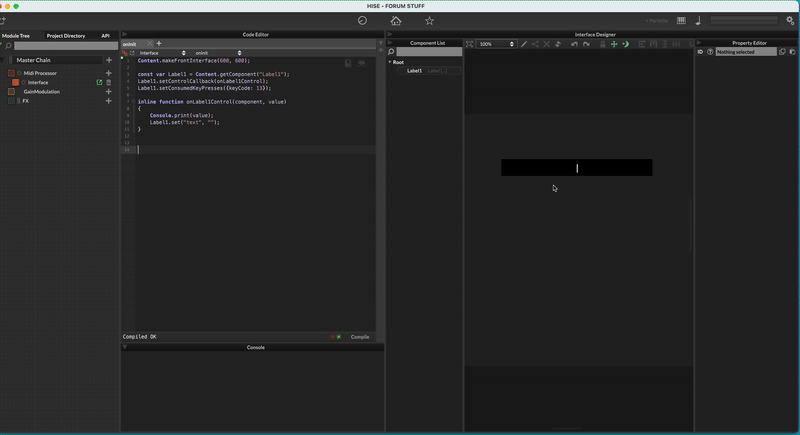Toggle the orange Interface module bypass square
The image size is (800, 435).
(15, 82)
